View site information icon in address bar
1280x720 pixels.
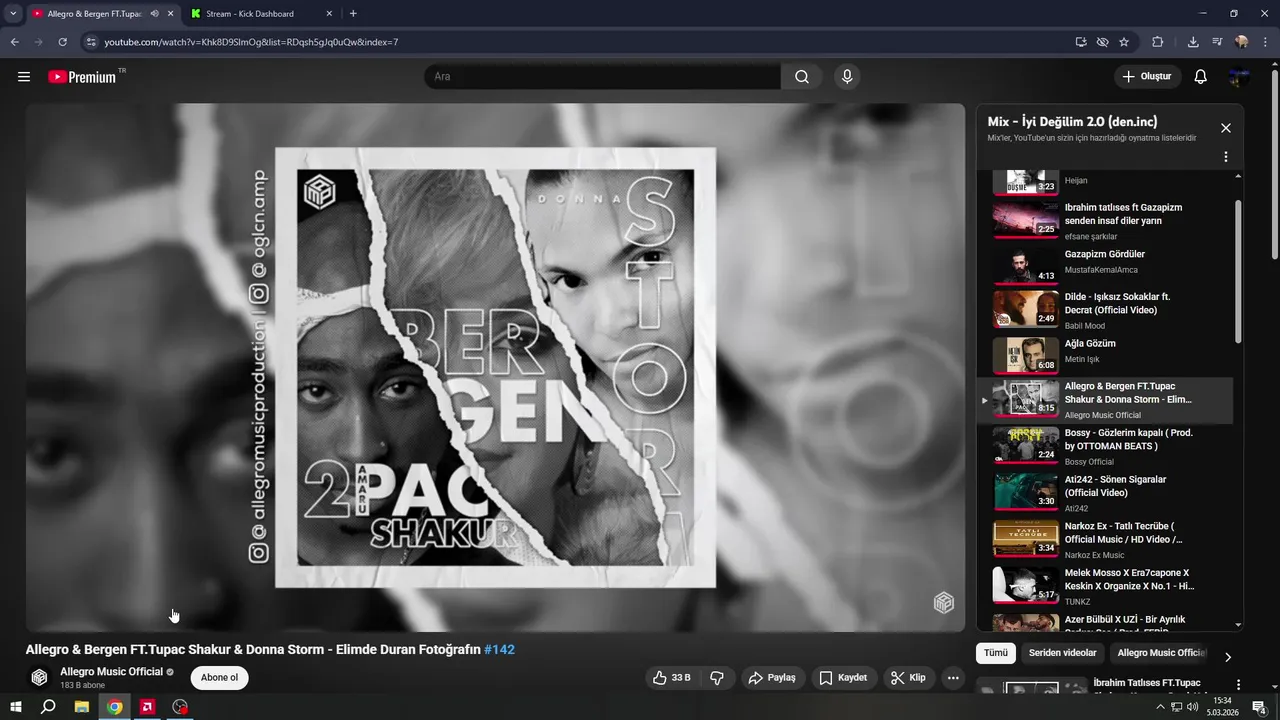[91, 42]
